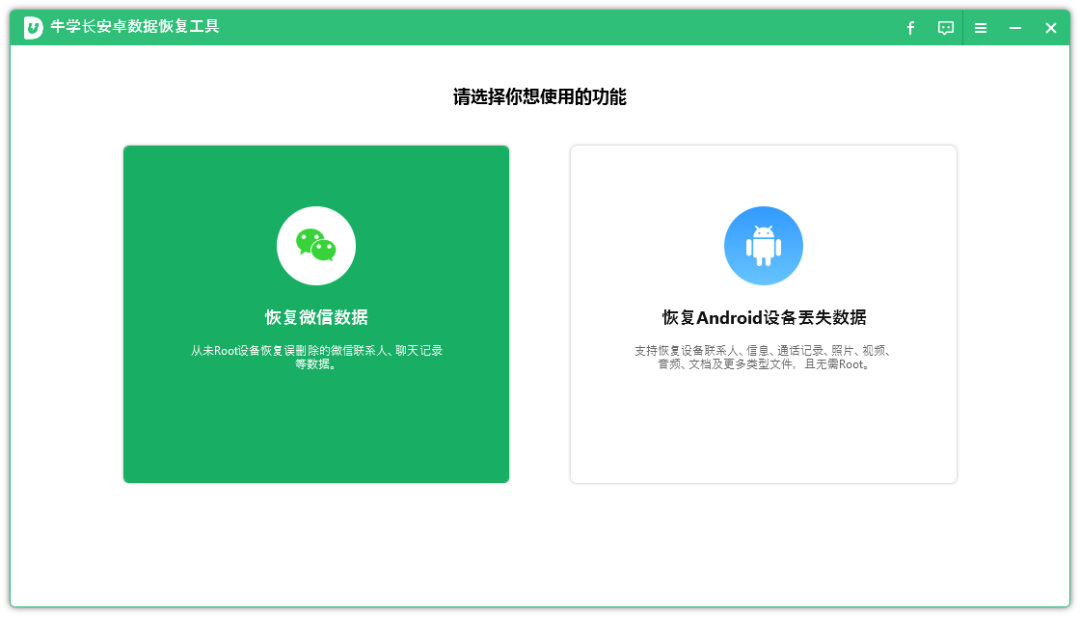Select 恢复Android设备丢失数据 card title
The width and height of the screenshot is (1080, 617).
pos(764,317)
